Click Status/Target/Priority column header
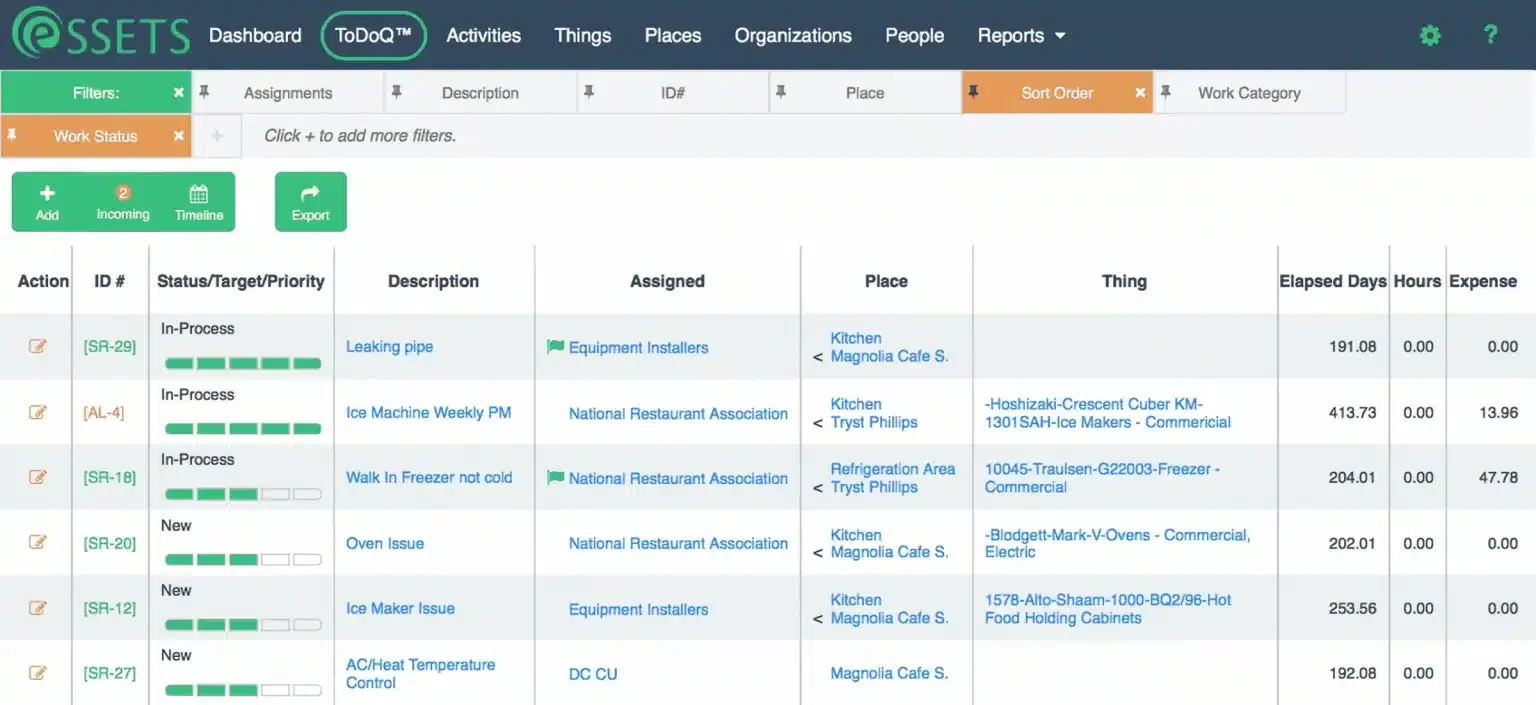Viewport: 1536px width, 705px height. click(x=241, y=281)
